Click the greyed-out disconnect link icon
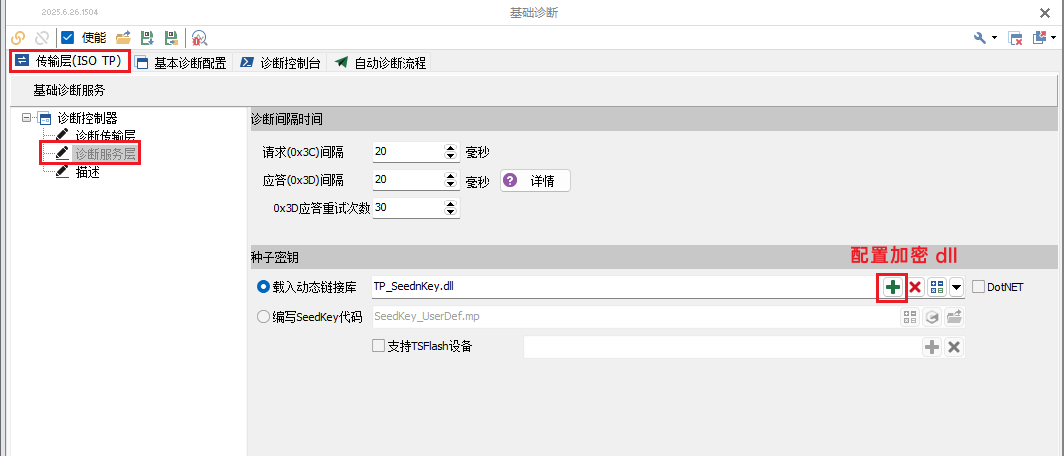1064x456 pixels. [x=42, y=38]
